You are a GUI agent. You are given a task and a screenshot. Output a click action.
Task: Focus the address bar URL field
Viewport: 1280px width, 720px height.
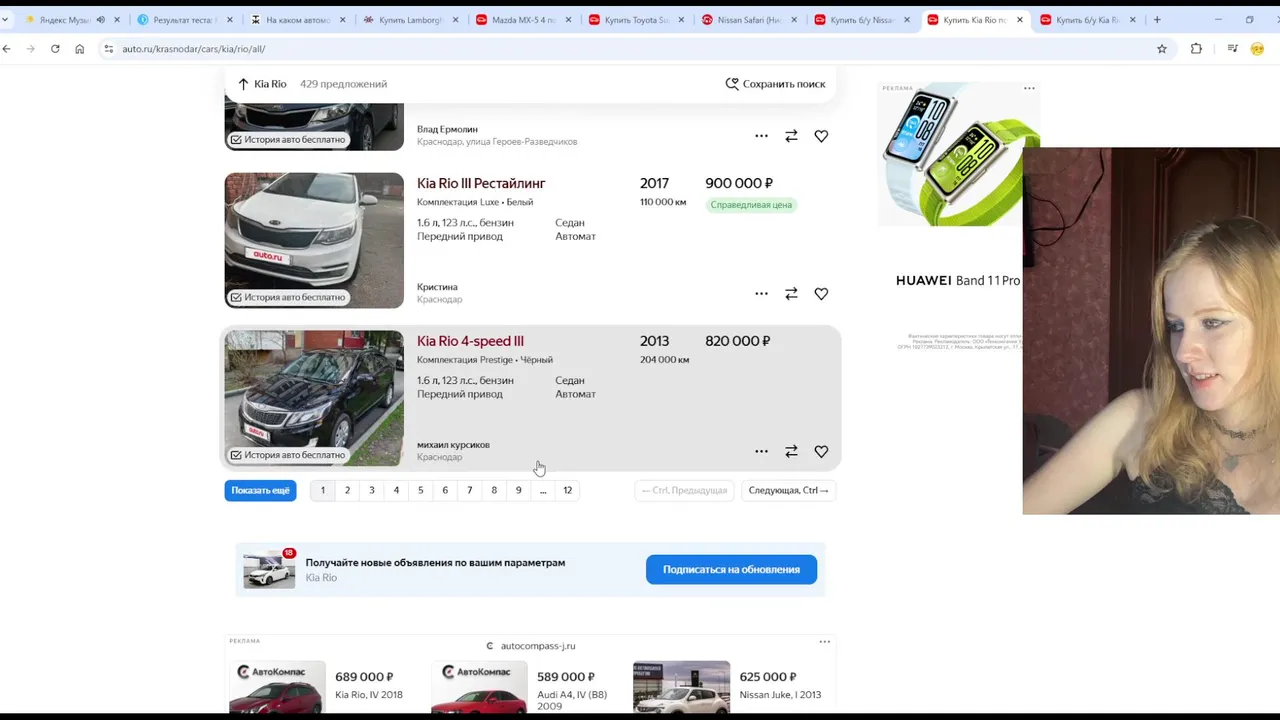point(630,49)
